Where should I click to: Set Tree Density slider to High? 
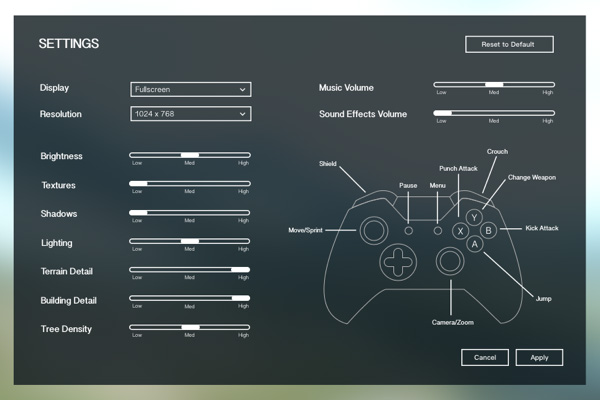(x=244, y=327)
